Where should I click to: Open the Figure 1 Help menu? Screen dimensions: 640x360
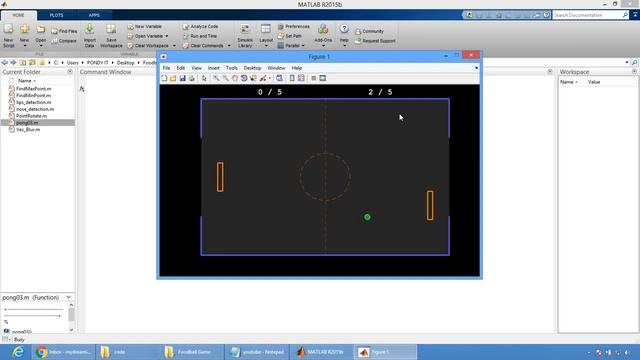297,68
